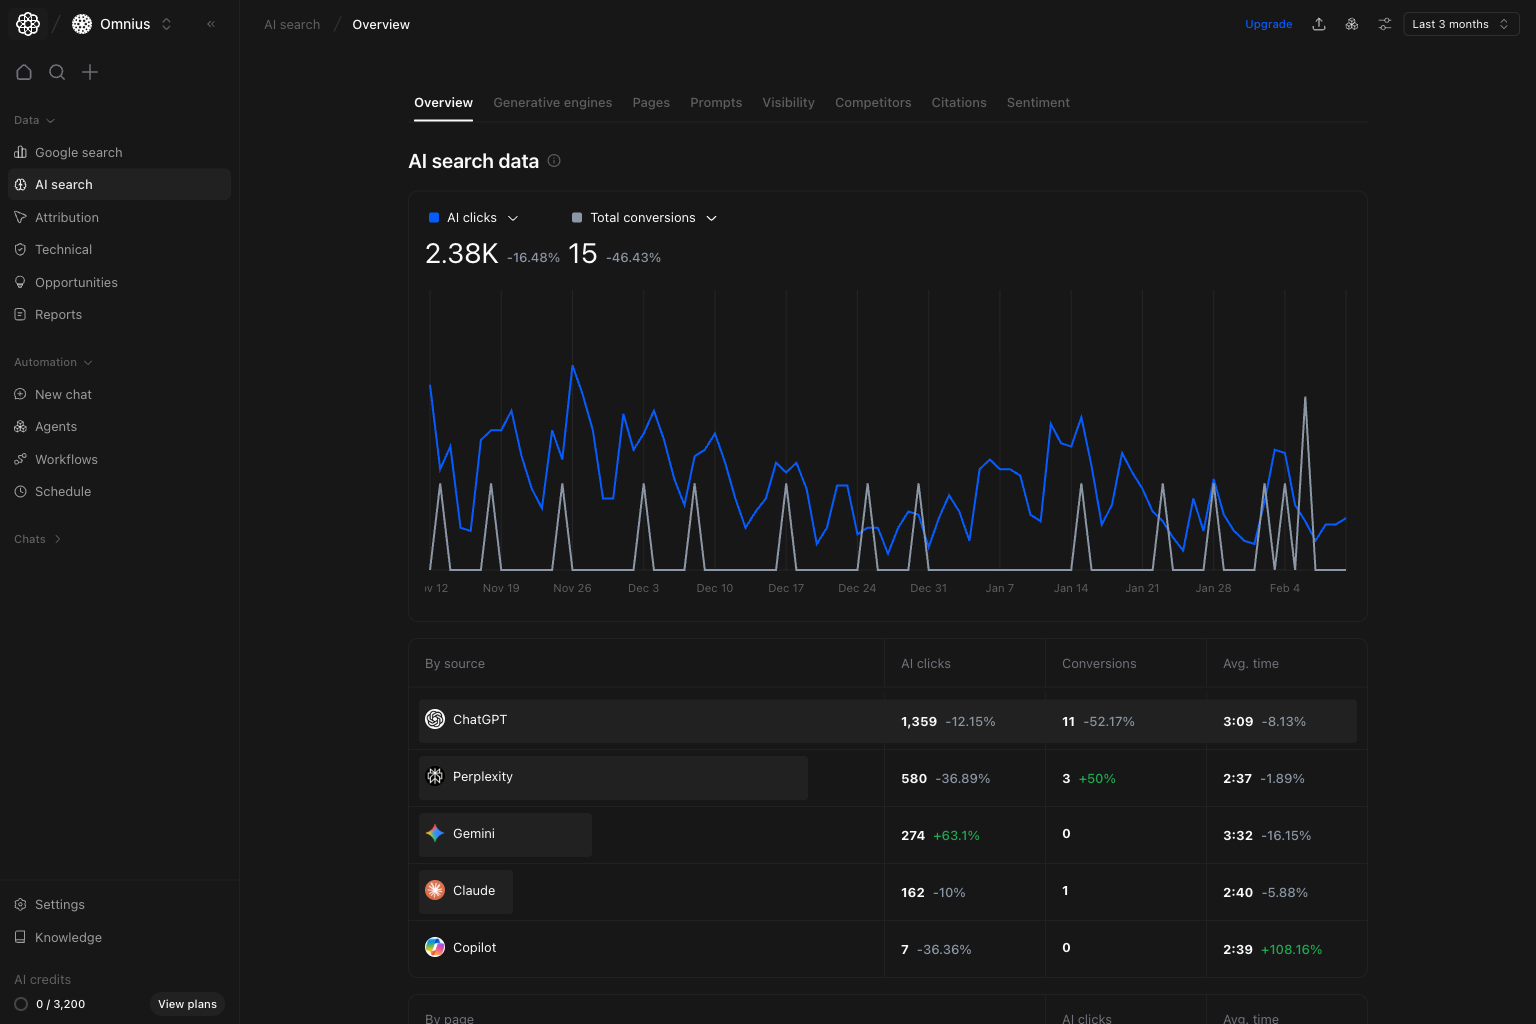Toggle the AI clicks metric on the chart
The width and height of the screenshot is (1536, 1024).
(x=472, y=217)
